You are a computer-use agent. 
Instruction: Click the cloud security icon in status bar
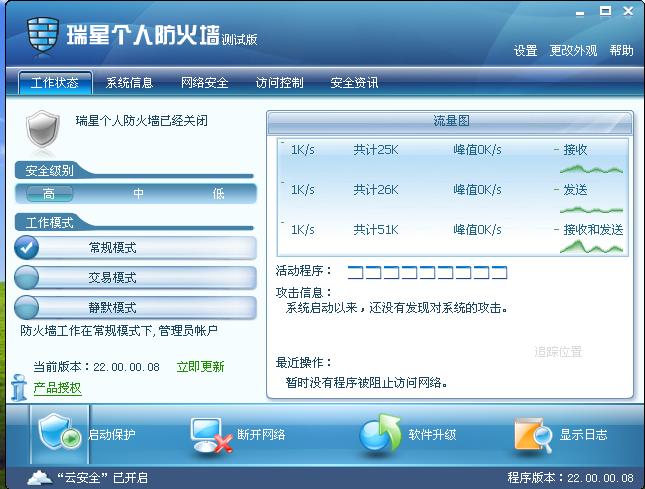[x=39, y=477]
